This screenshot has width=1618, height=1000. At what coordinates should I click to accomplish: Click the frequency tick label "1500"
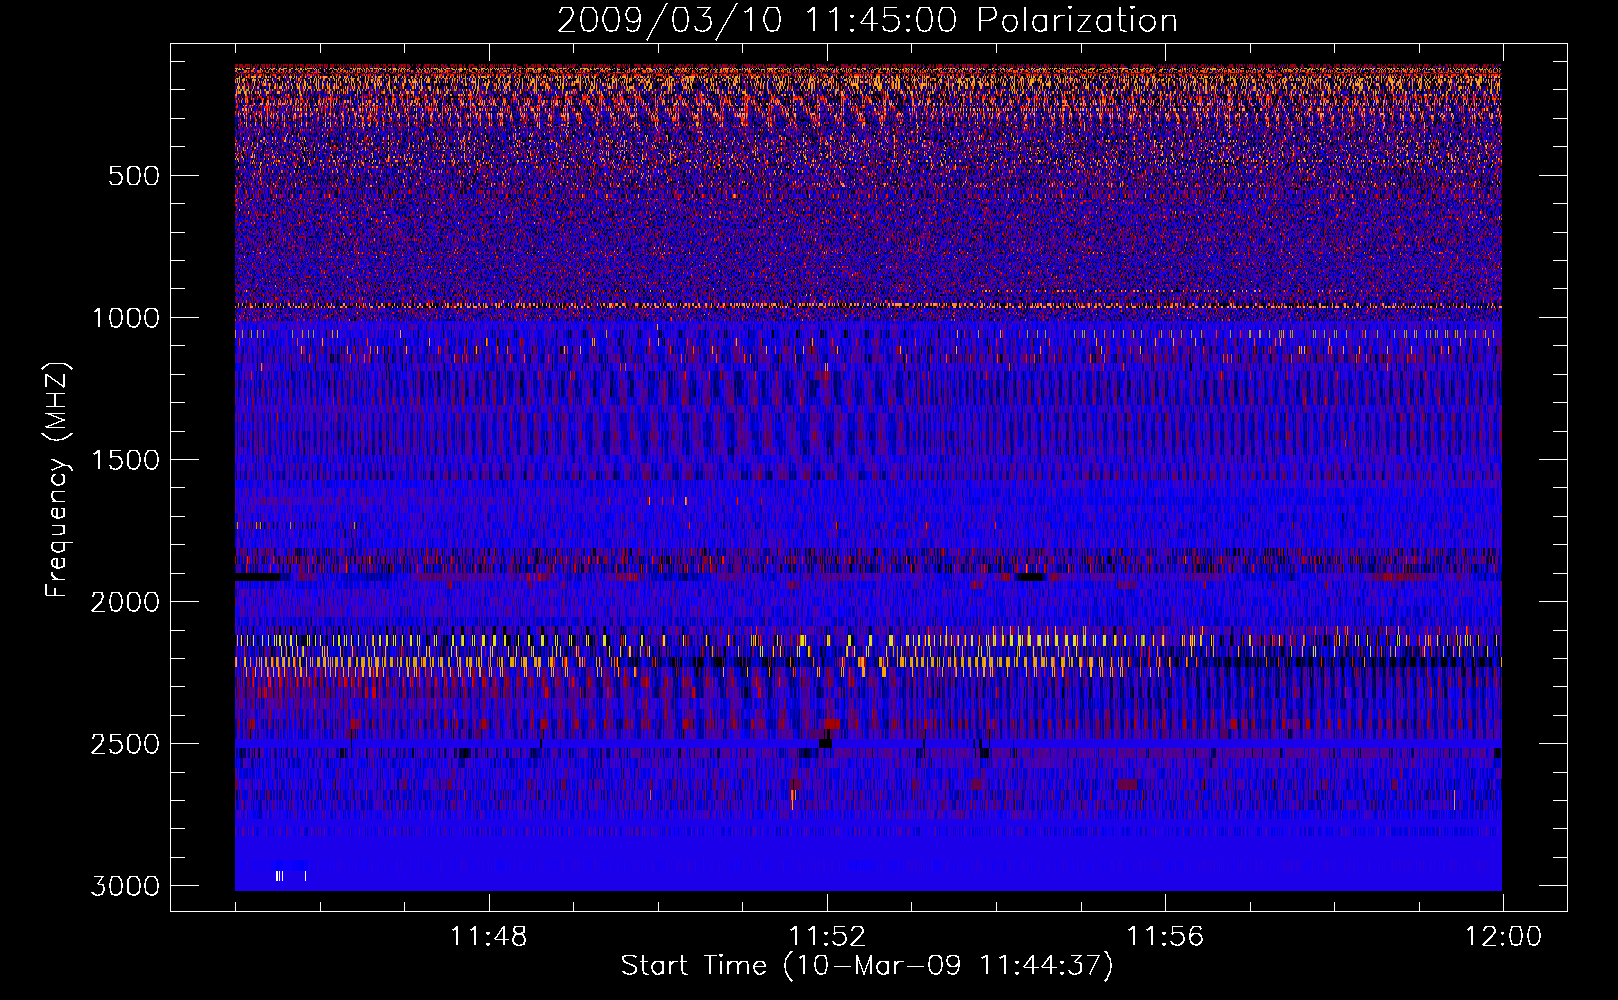(125, 460)
